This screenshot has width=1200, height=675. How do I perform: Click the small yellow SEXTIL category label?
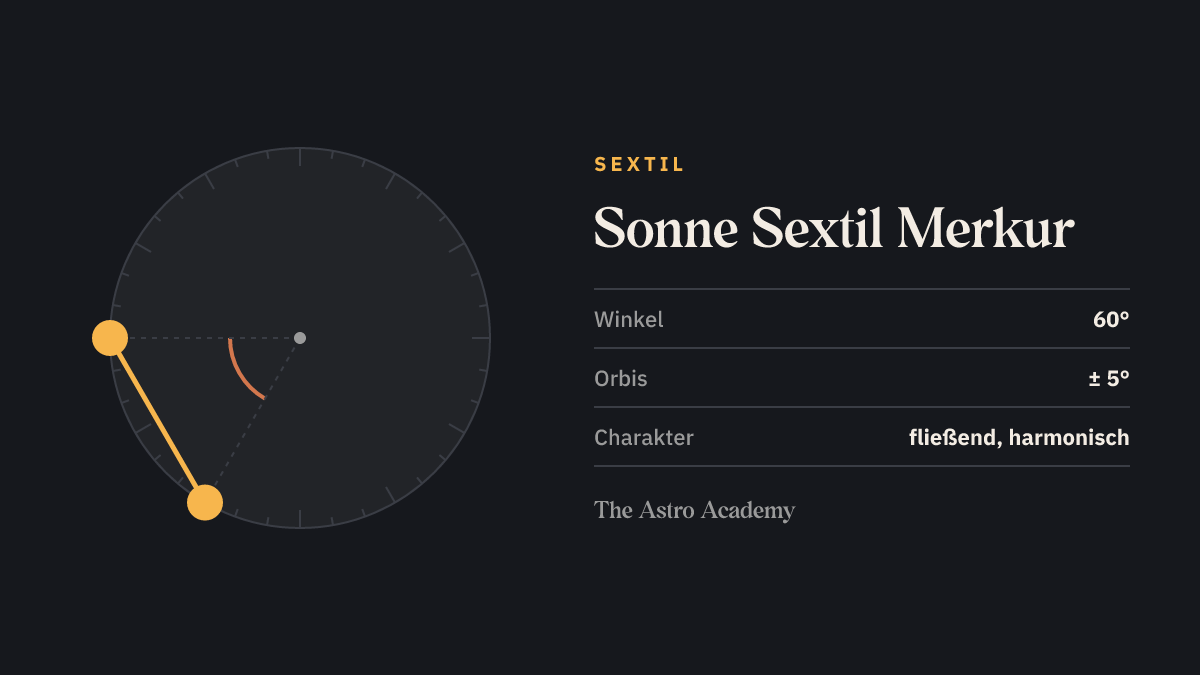tap(640, 165)
